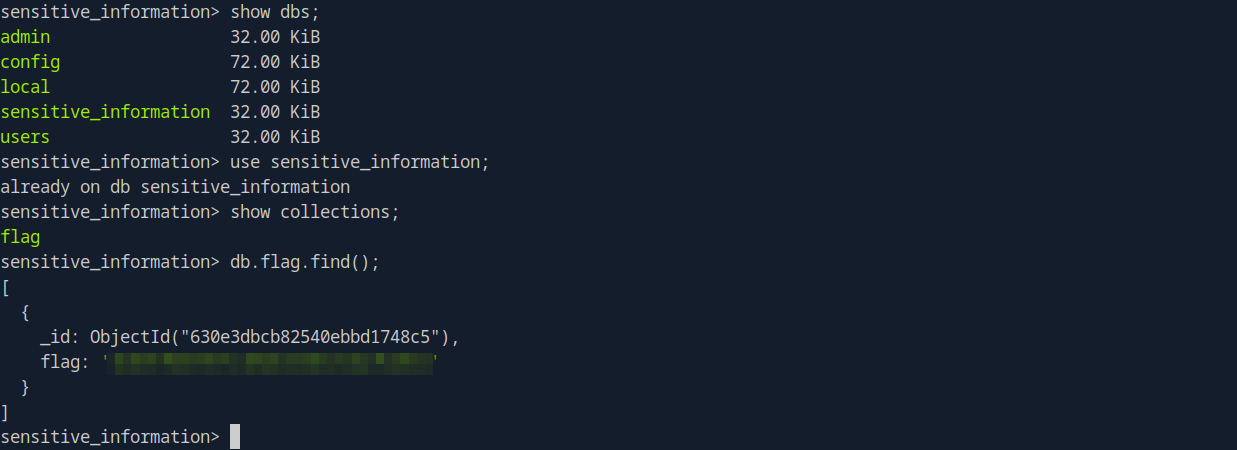Select the admin database name
The width and height of the screenshot is (1237, 450).
[x=25, y=37]
